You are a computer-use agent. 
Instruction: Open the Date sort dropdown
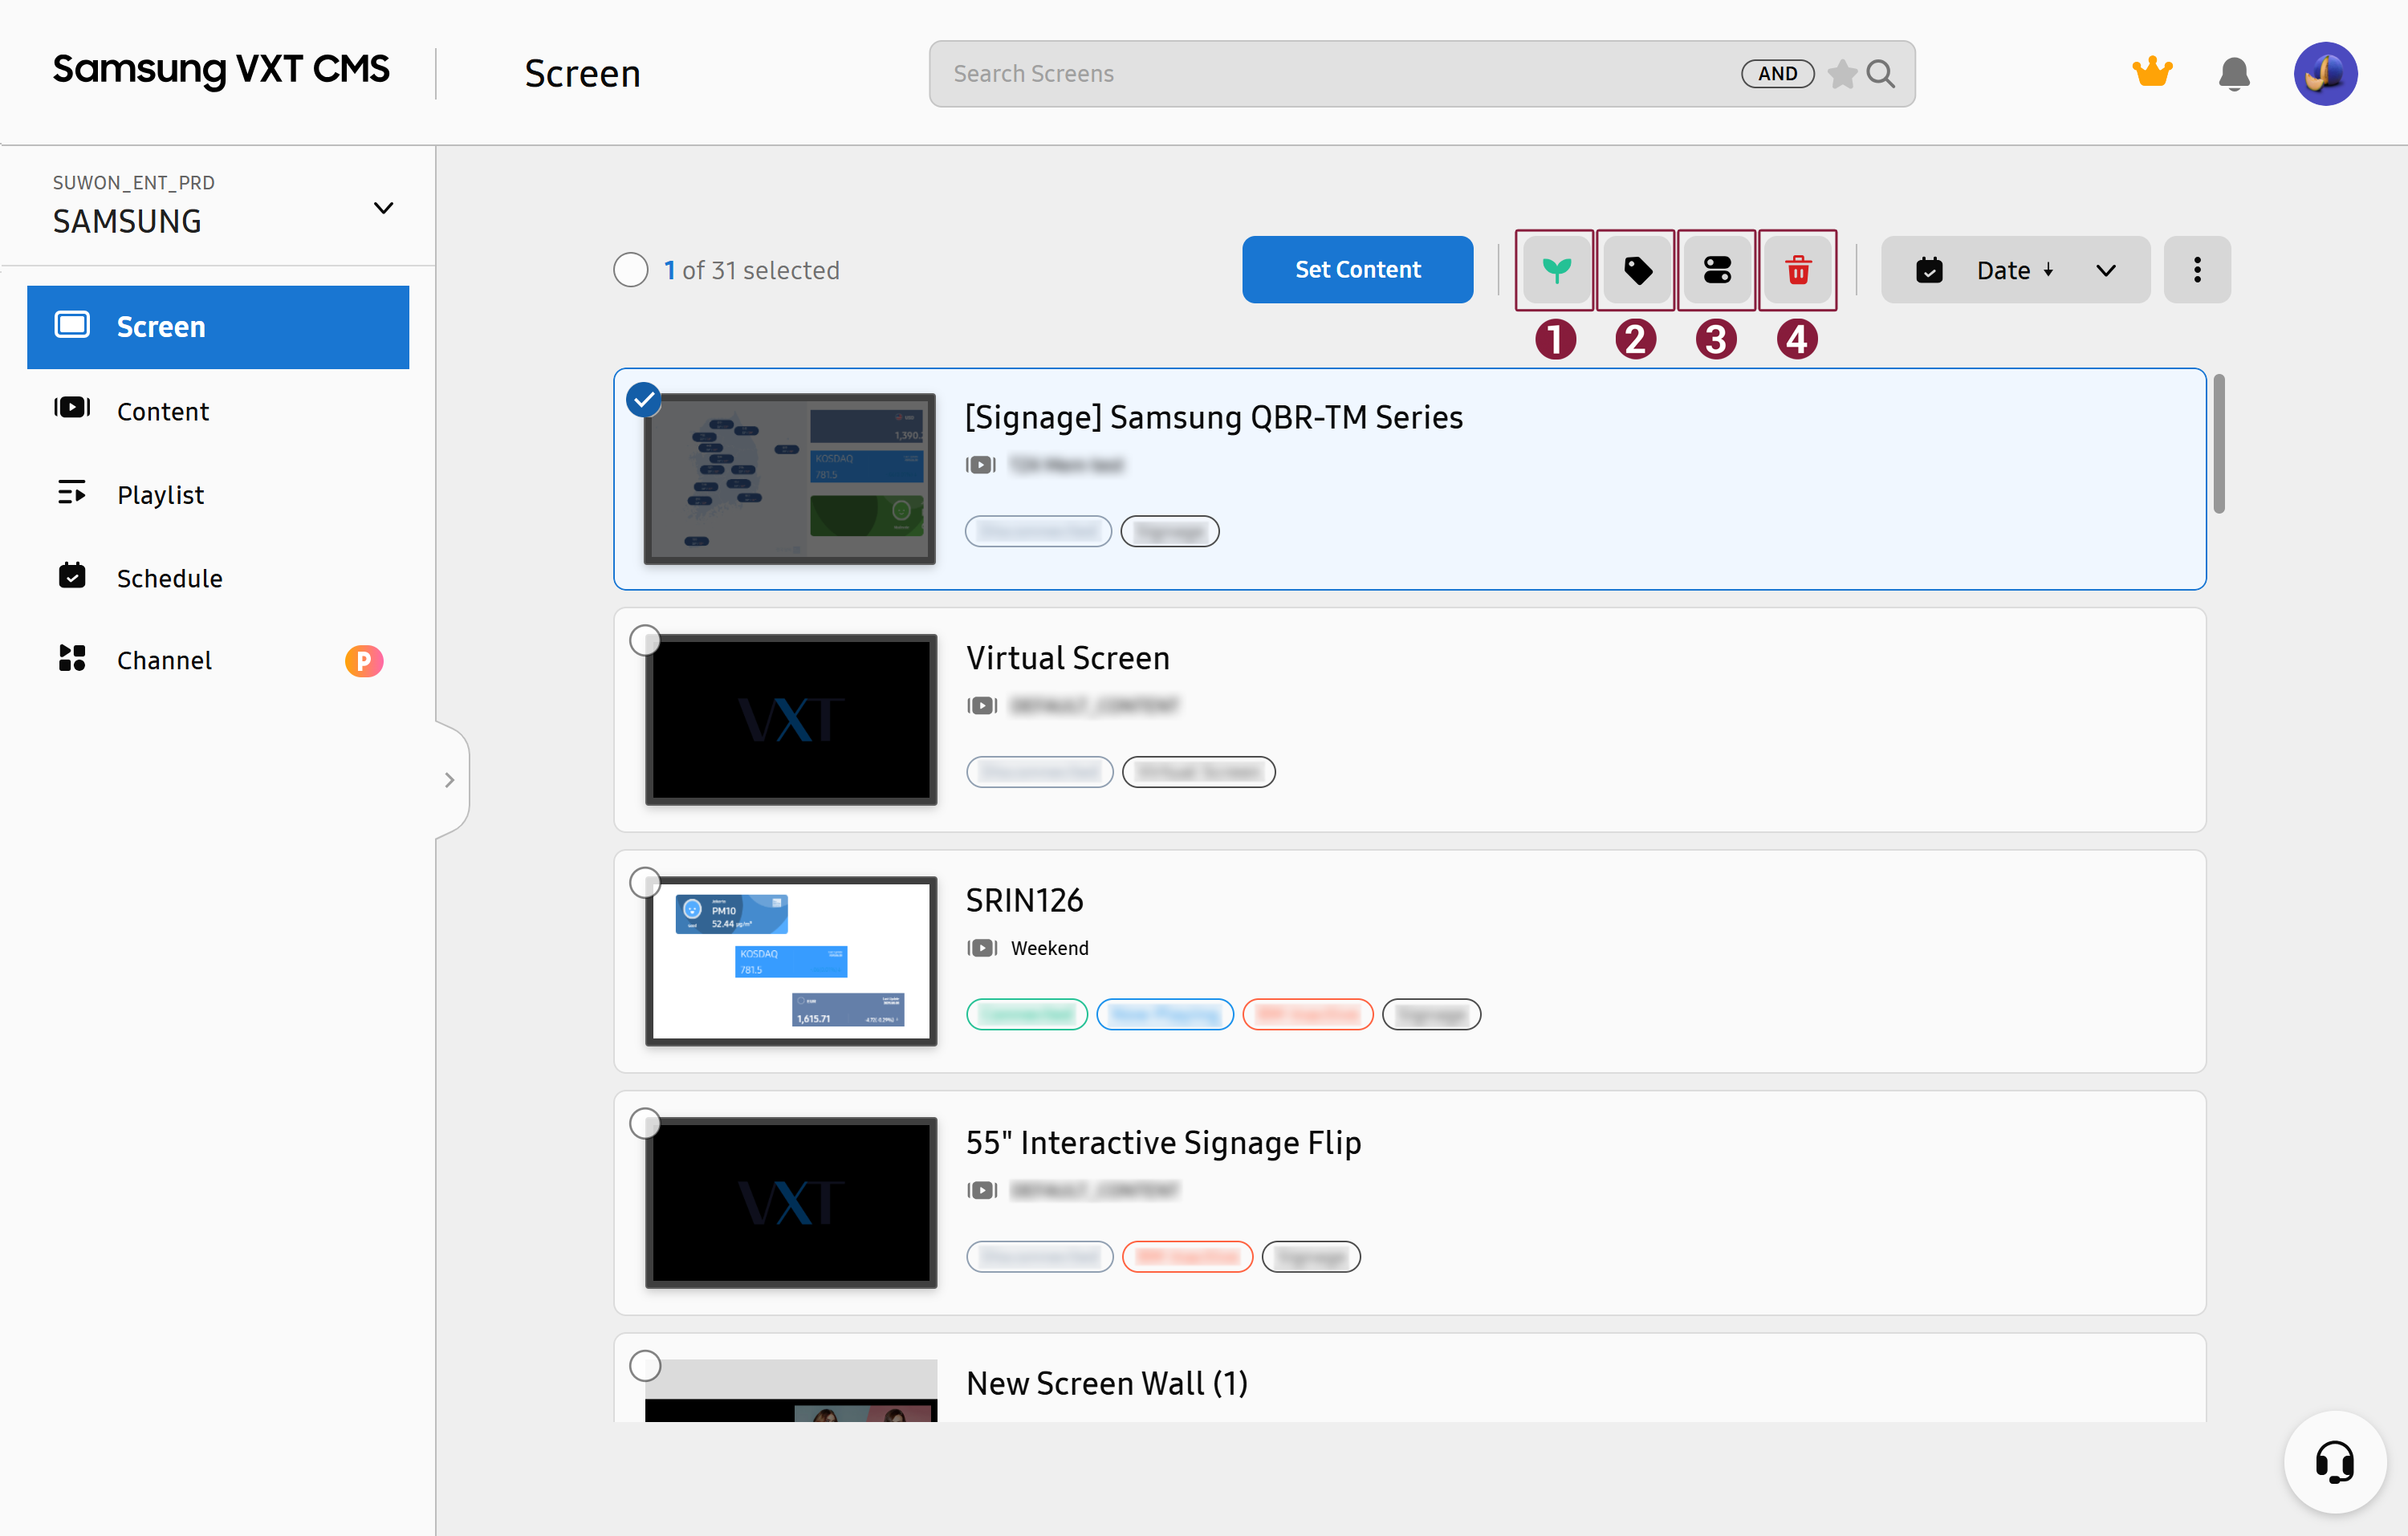[2015, 270]
